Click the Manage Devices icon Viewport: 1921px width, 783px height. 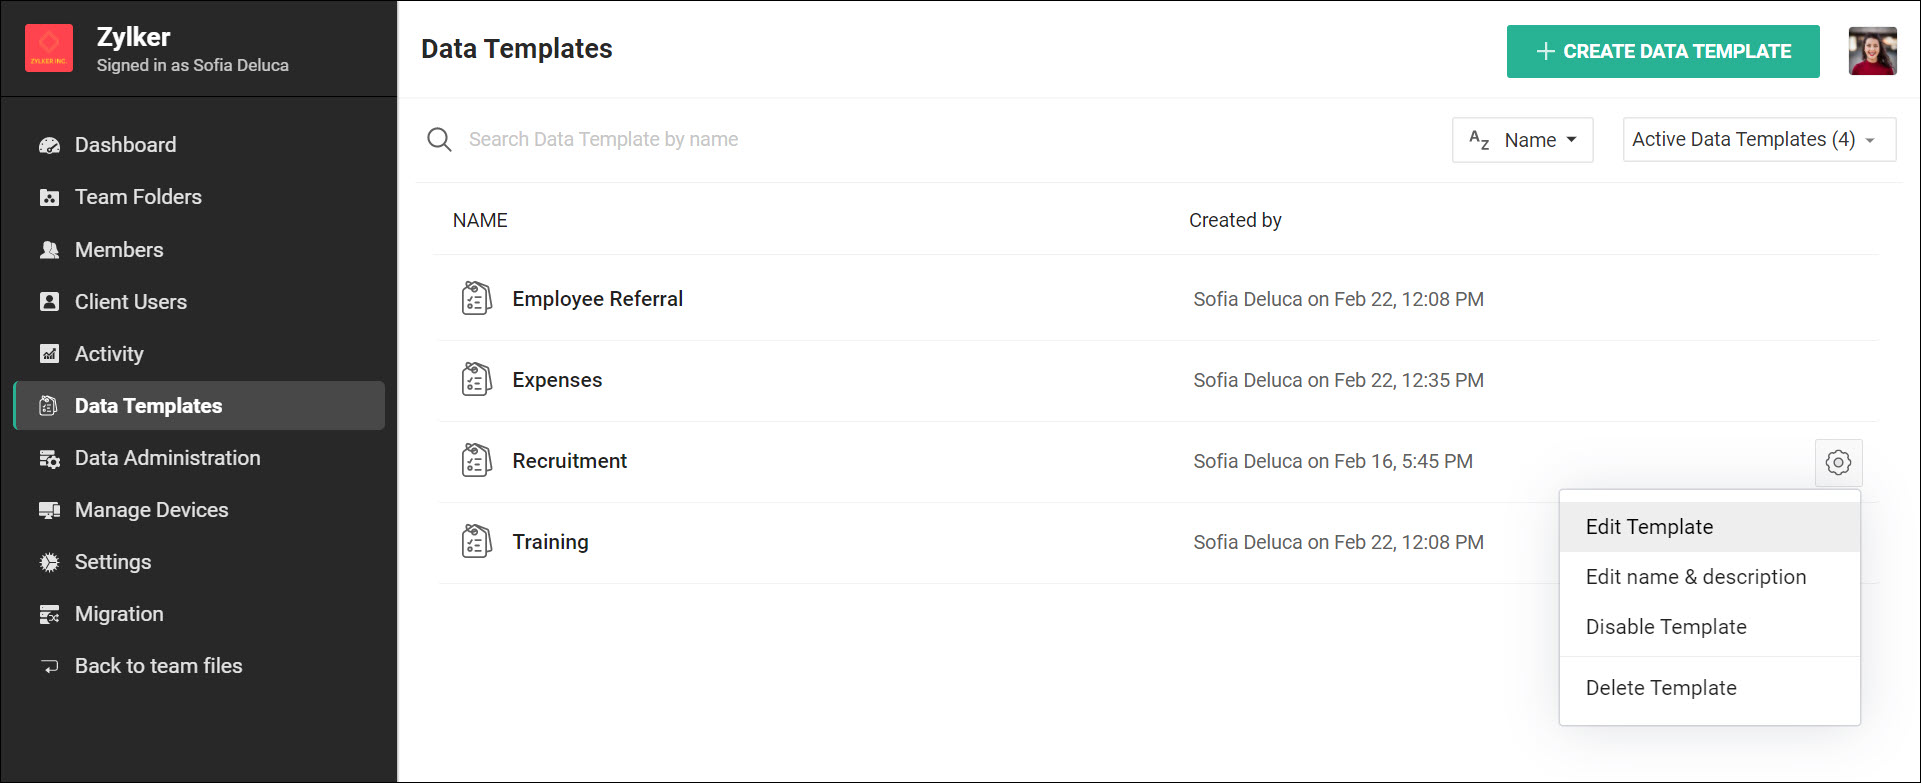[x=49, y=510]
